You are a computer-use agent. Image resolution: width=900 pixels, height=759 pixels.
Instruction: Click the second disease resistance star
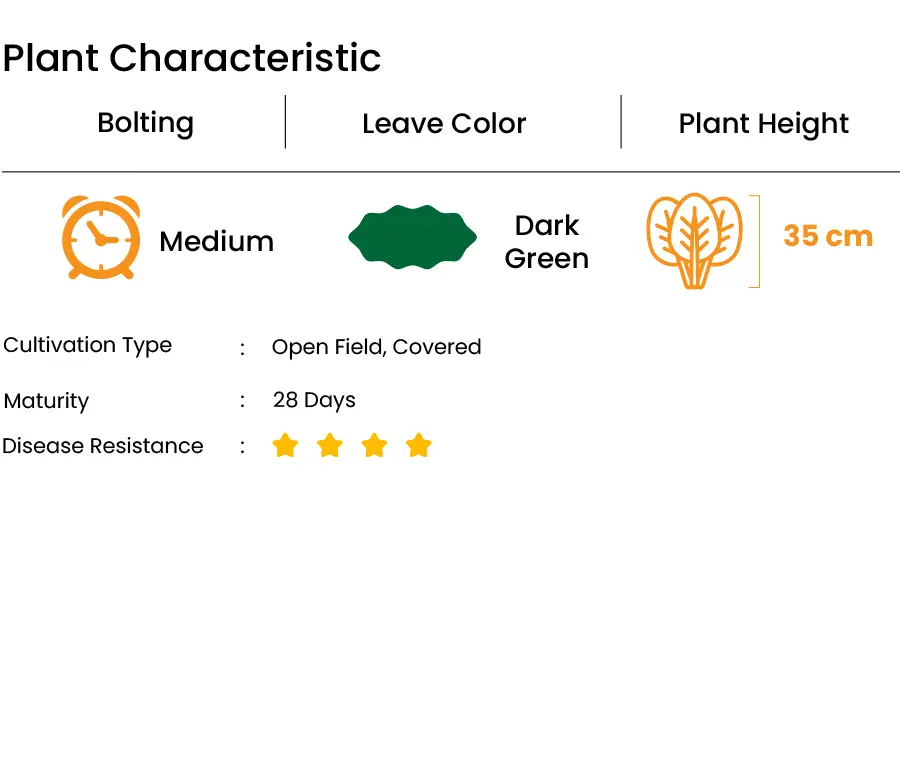330,446
